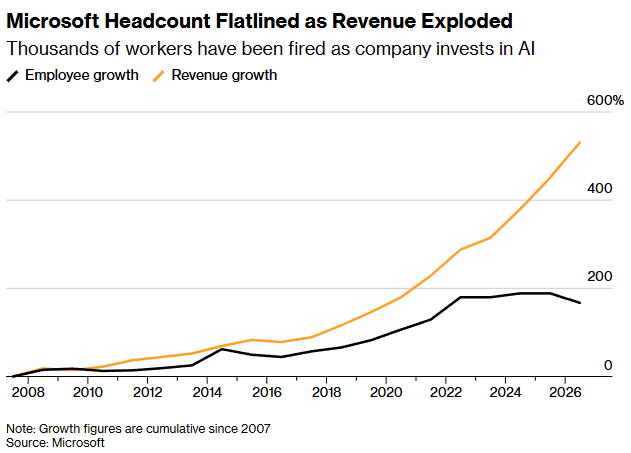
Task: Click the orange Revenue growth legend swatch
Action: point(159,76)
